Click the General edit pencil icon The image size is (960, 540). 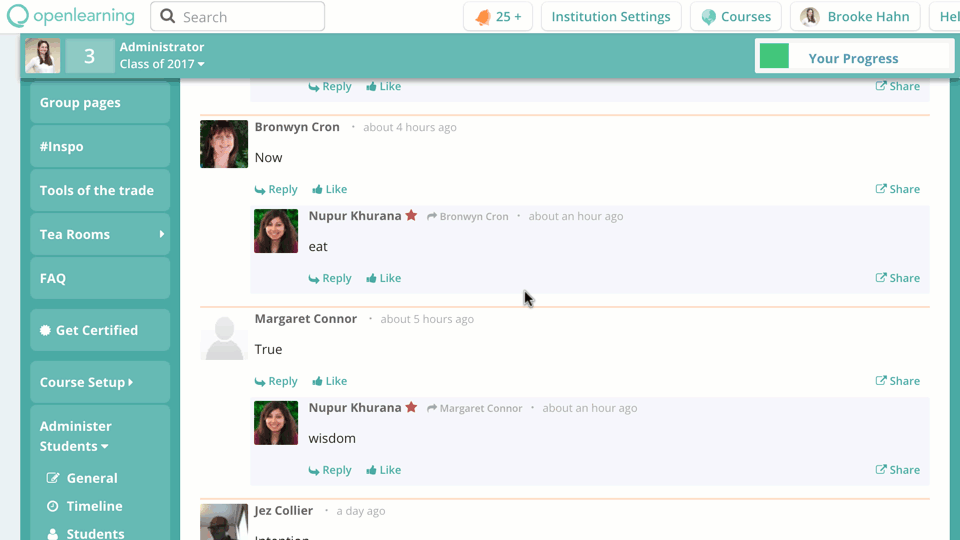tap(53, 478)
